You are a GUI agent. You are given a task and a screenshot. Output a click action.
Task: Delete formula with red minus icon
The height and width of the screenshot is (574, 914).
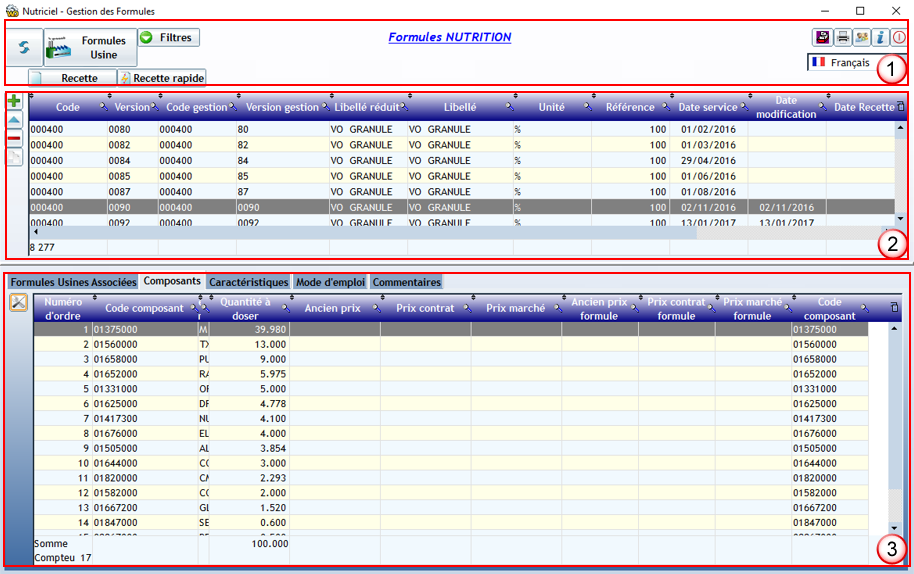(x=14, y=139)
